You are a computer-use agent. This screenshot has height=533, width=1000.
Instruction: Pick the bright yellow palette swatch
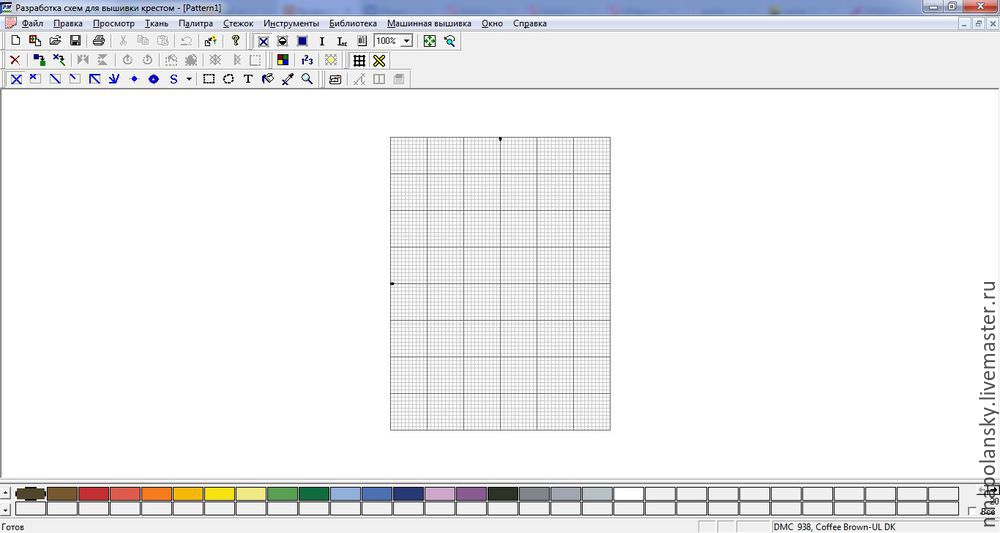[x=219, y=493]
